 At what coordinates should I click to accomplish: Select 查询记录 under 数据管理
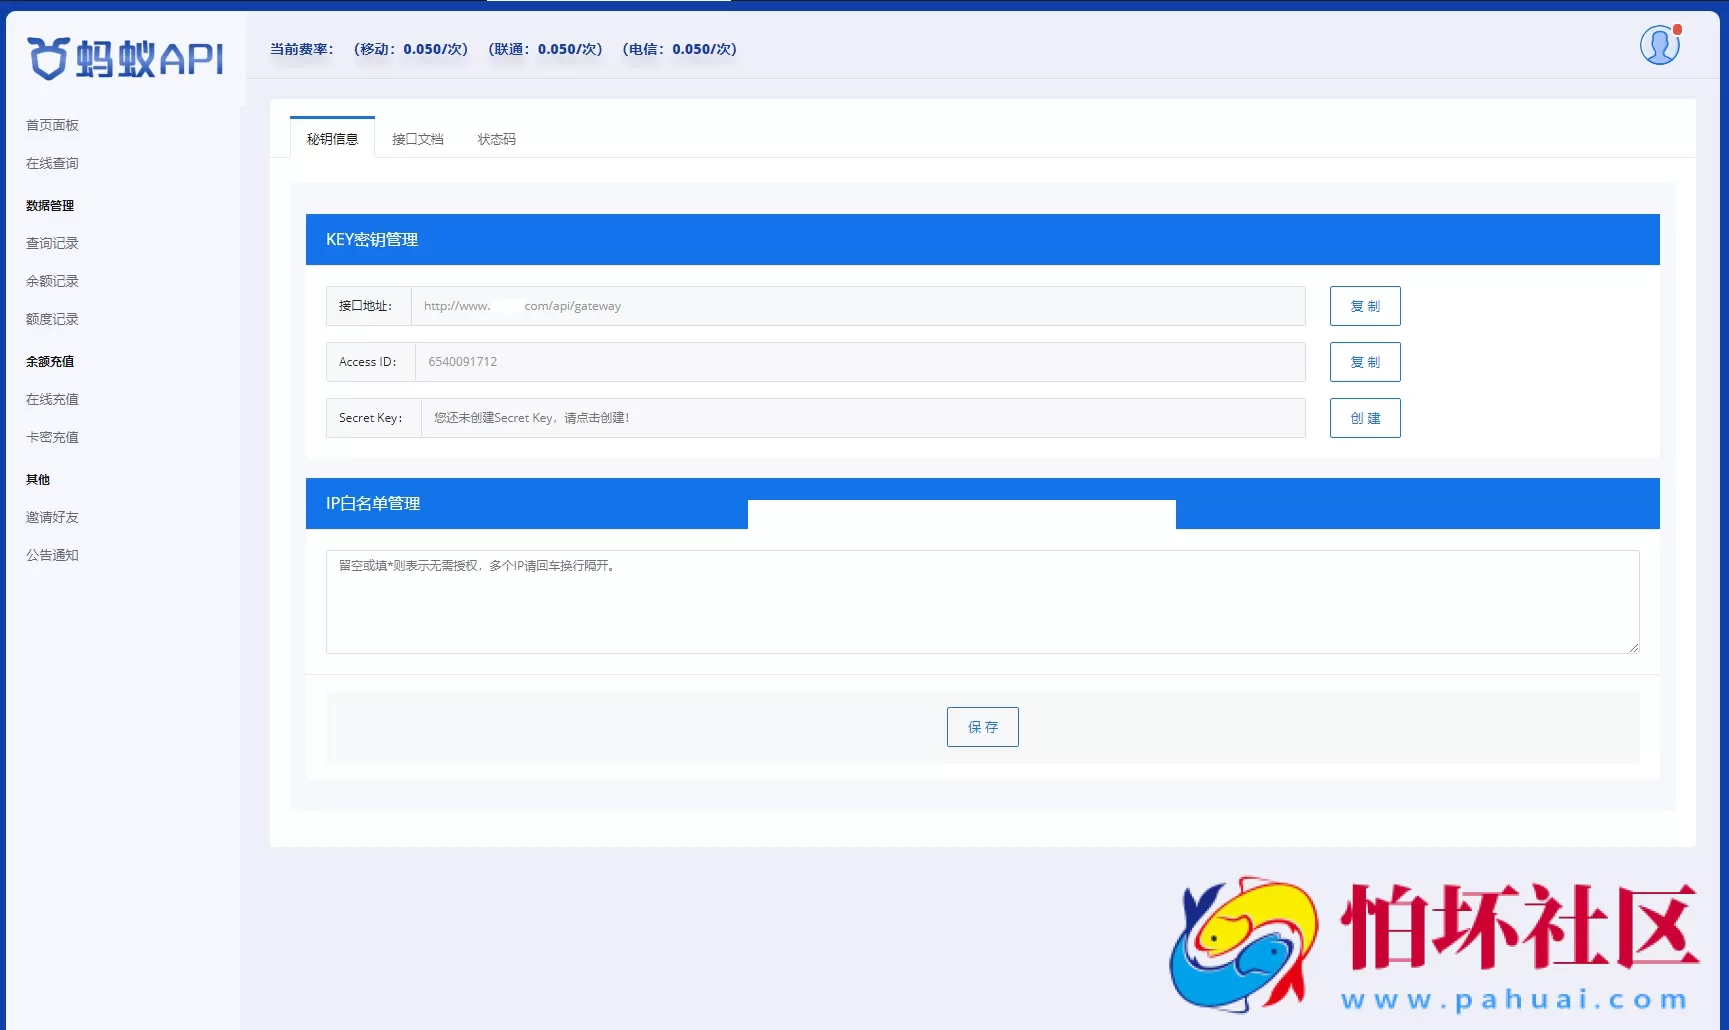[x=51, y=242]
